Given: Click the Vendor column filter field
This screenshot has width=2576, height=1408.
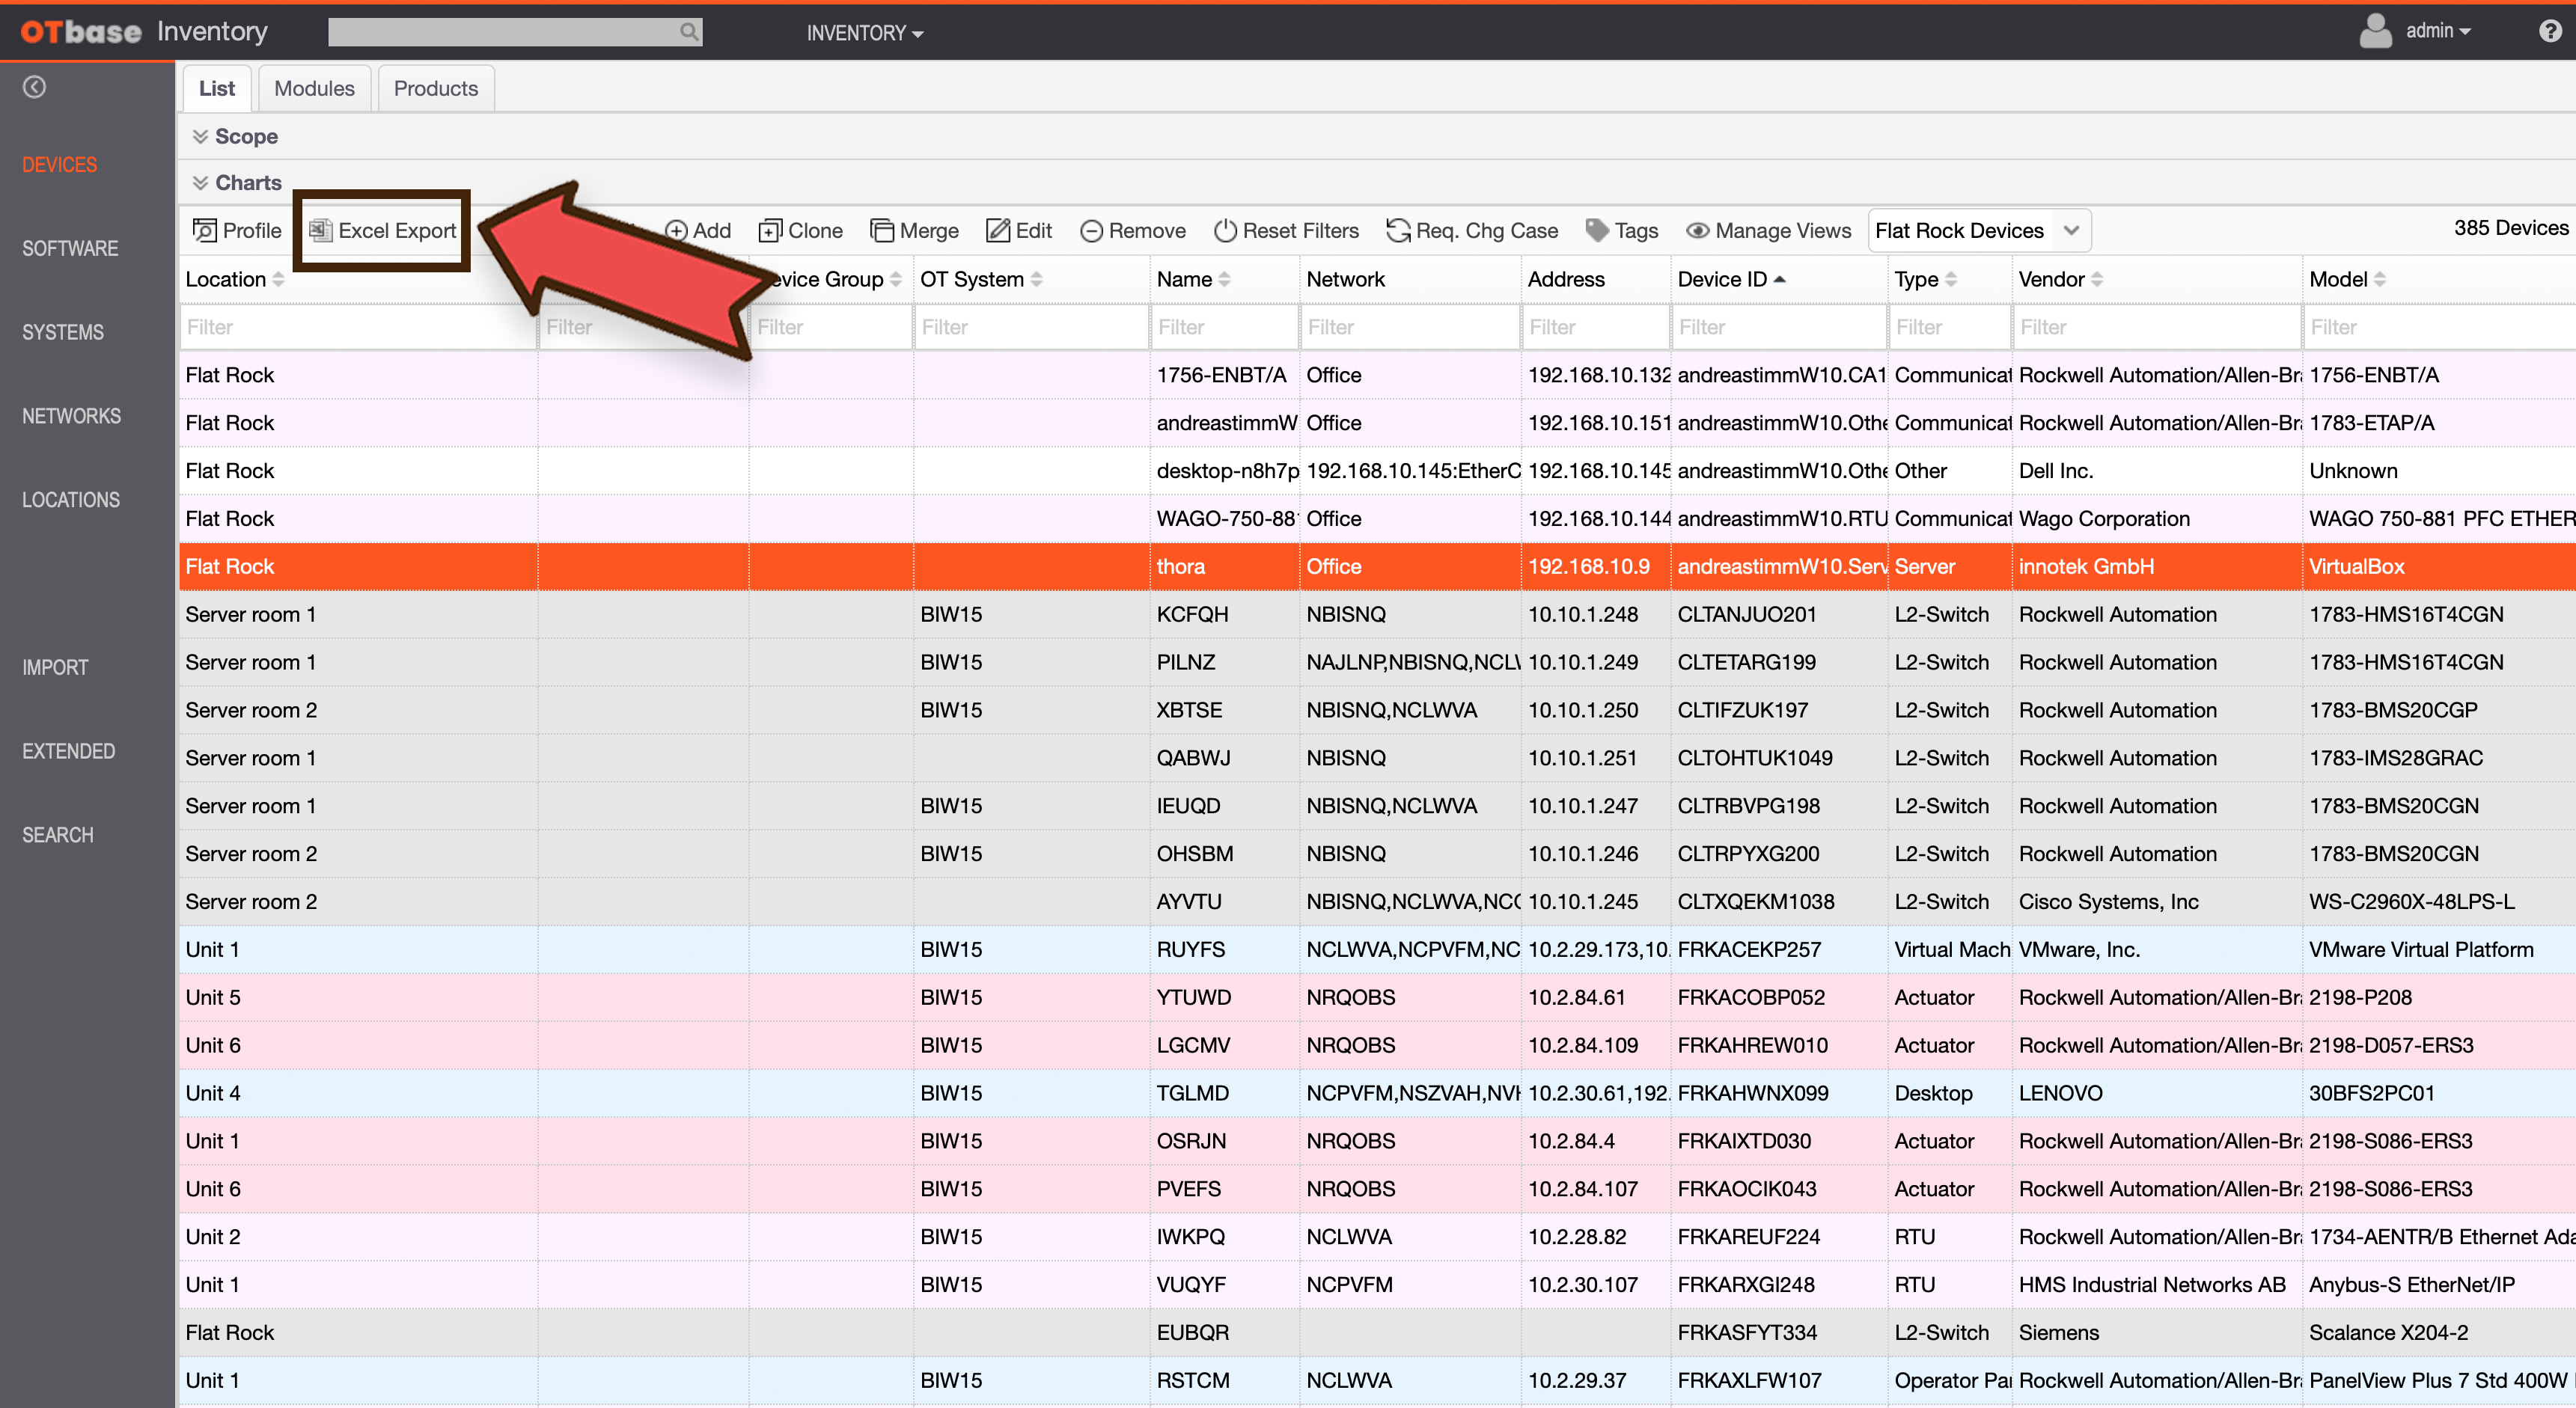Looking at the screenshot, I should click(x=2155, y=327).
